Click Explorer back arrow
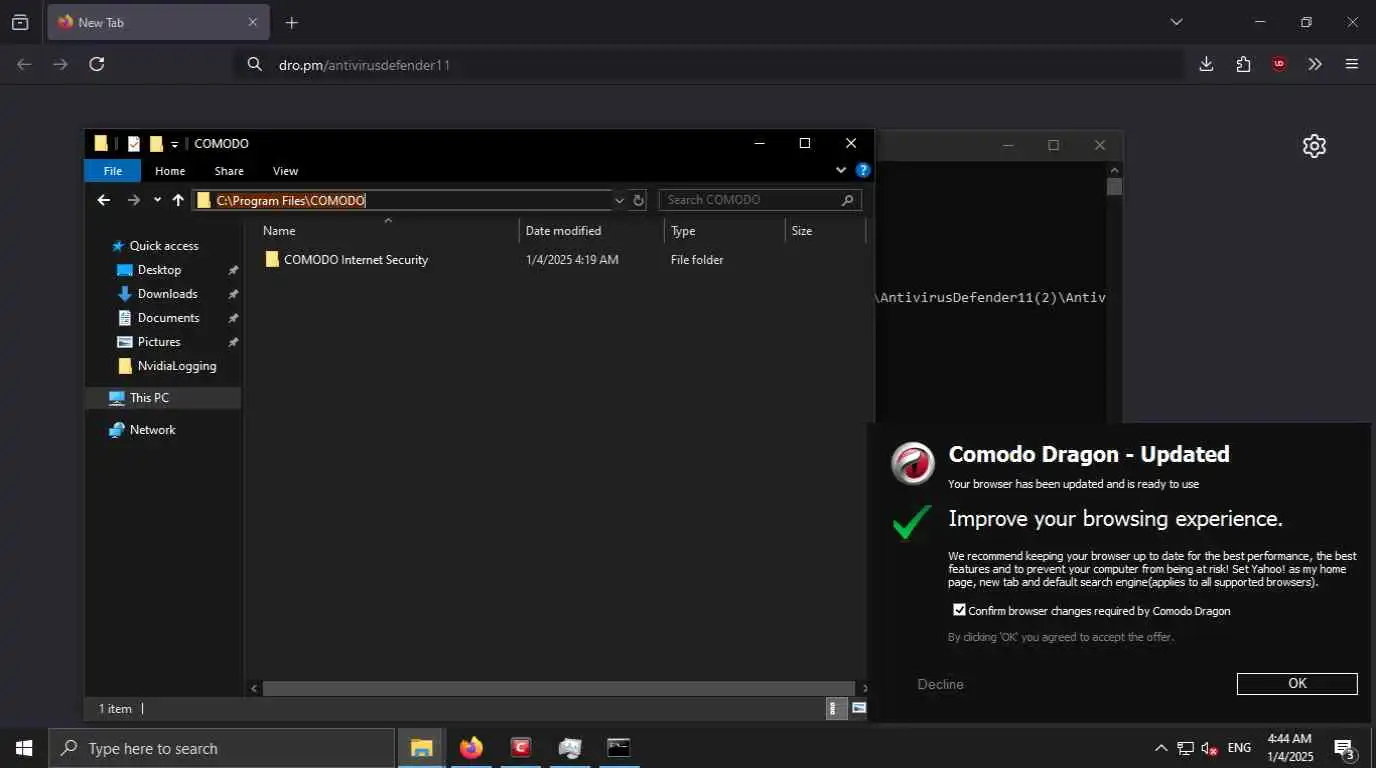Viewport: 1376px width, 768px height. click(104, 200)
